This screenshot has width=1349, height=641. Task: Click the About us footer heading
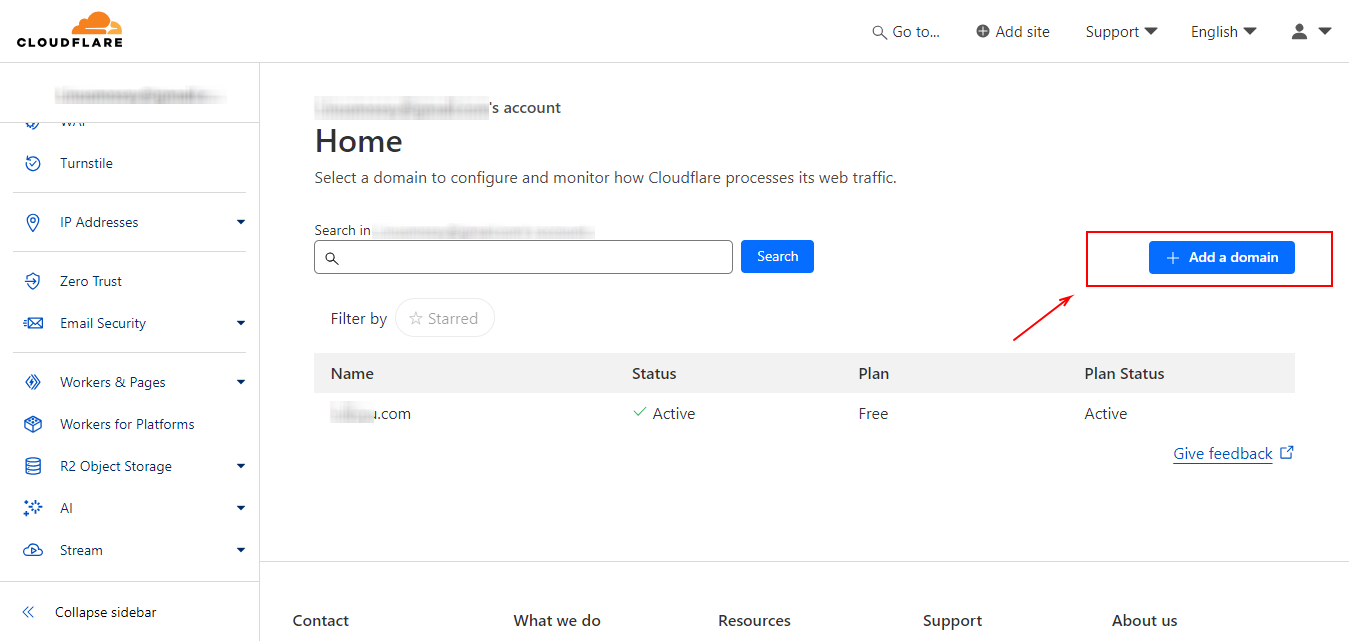(1144, 620)
